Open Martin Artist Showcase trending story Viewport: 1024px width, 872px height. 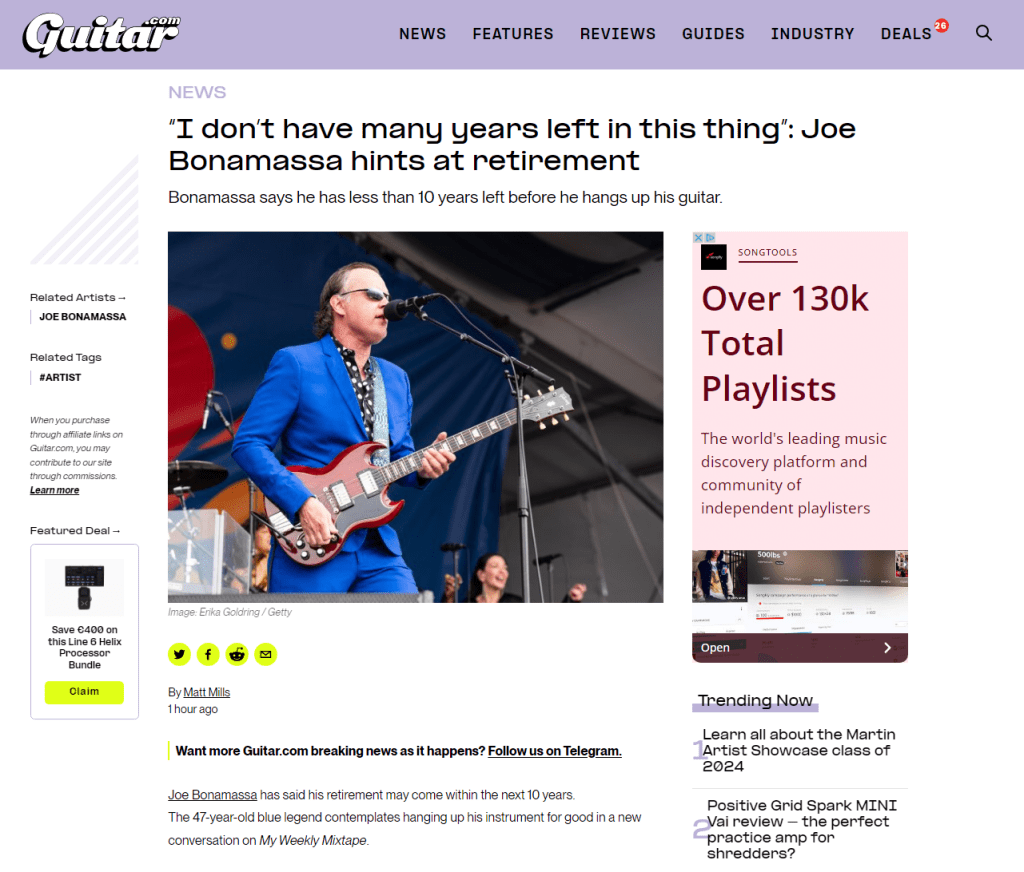pyautogui.click(x=799, y=750)
